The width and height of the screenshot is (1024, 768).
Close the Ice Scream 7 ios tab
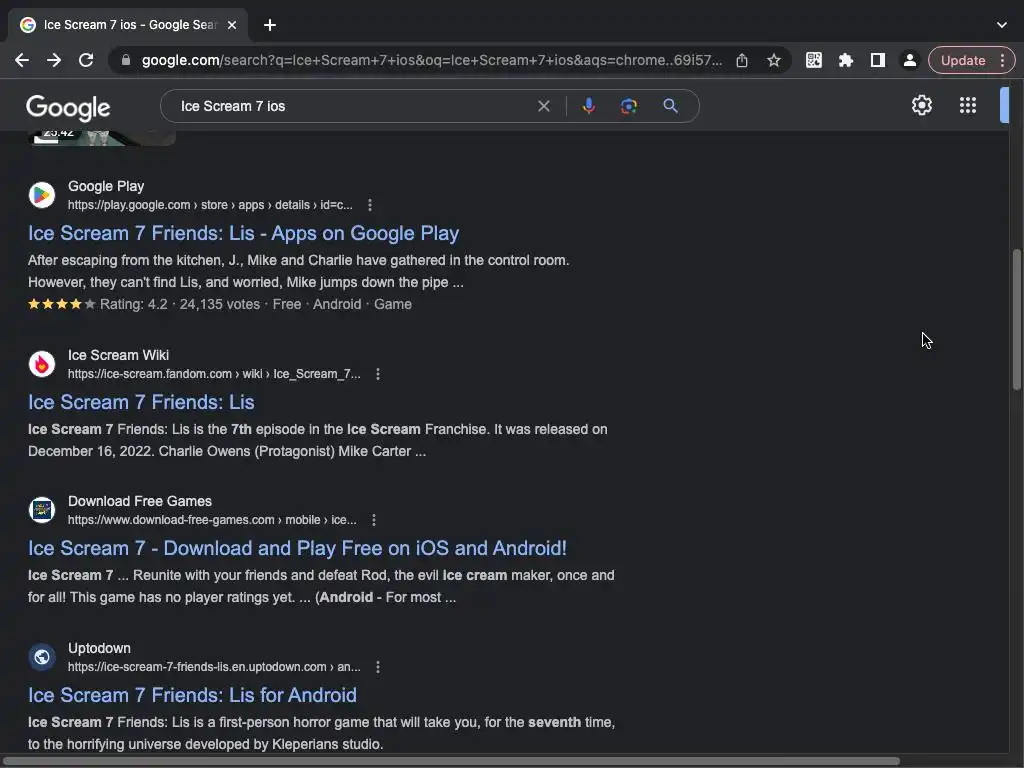pyautogui.click(x=232, y=25)
